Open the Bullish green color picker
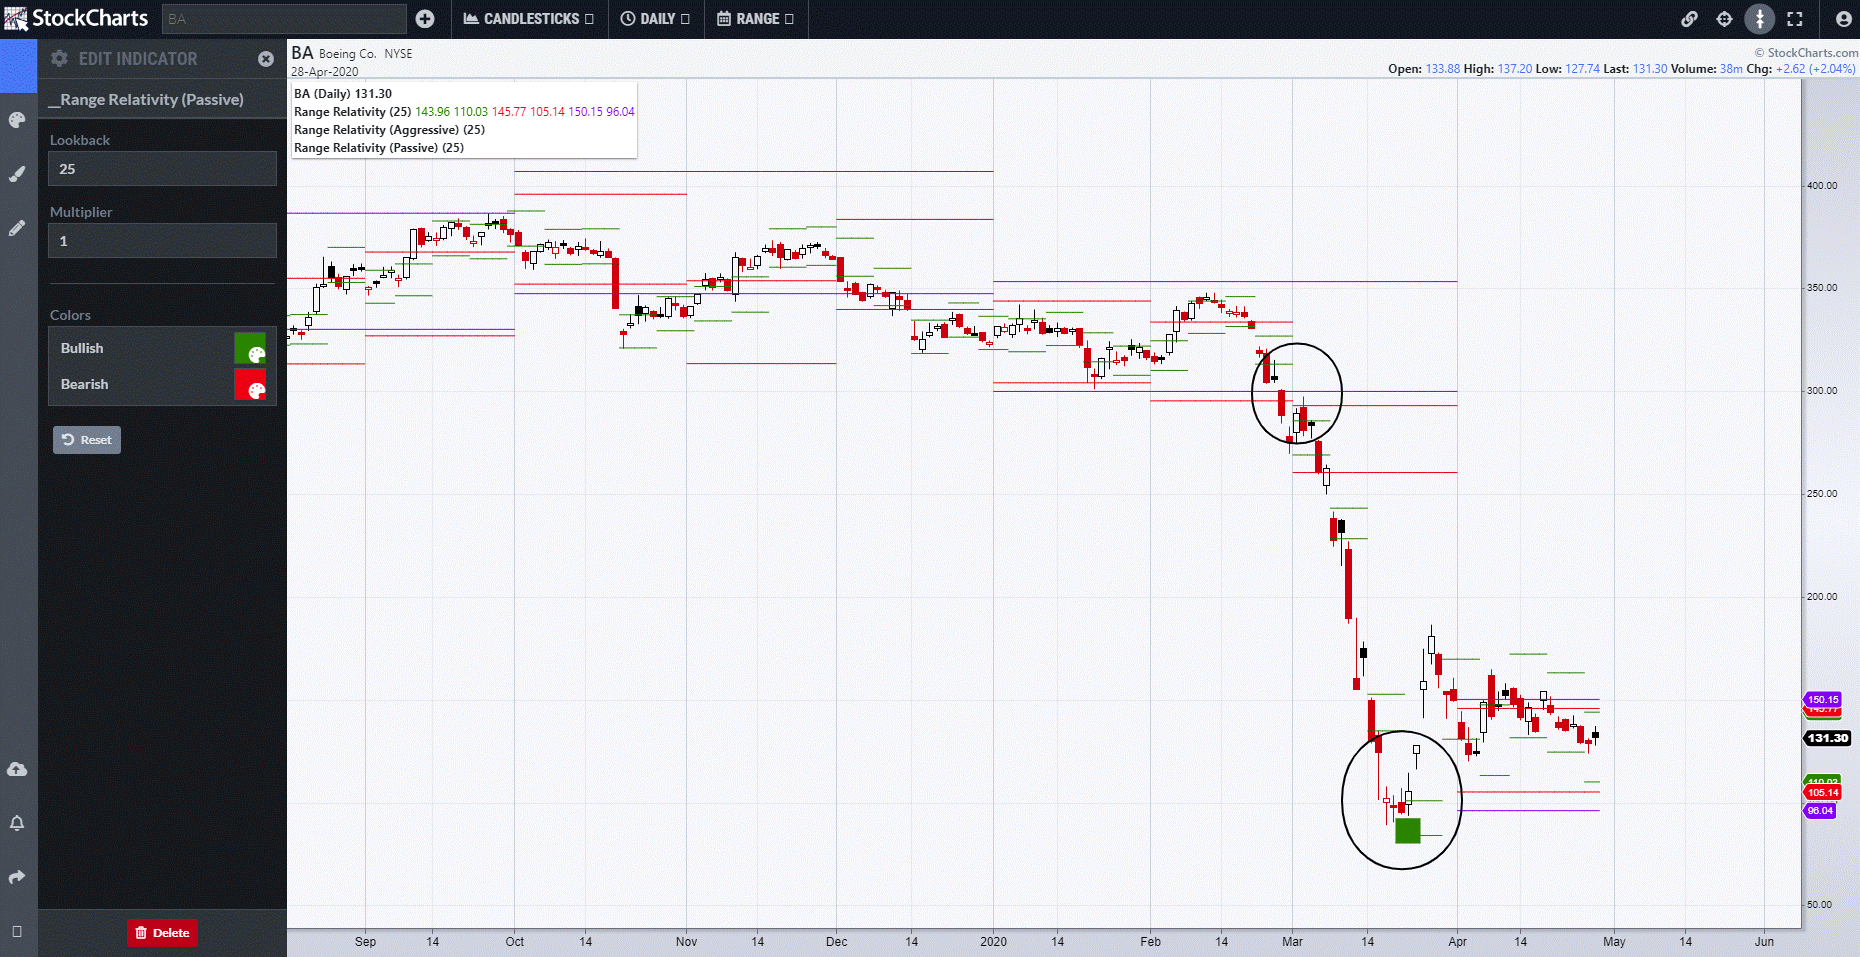Image resolution: width=1860 pixels, height=957 pixels. 250,348
